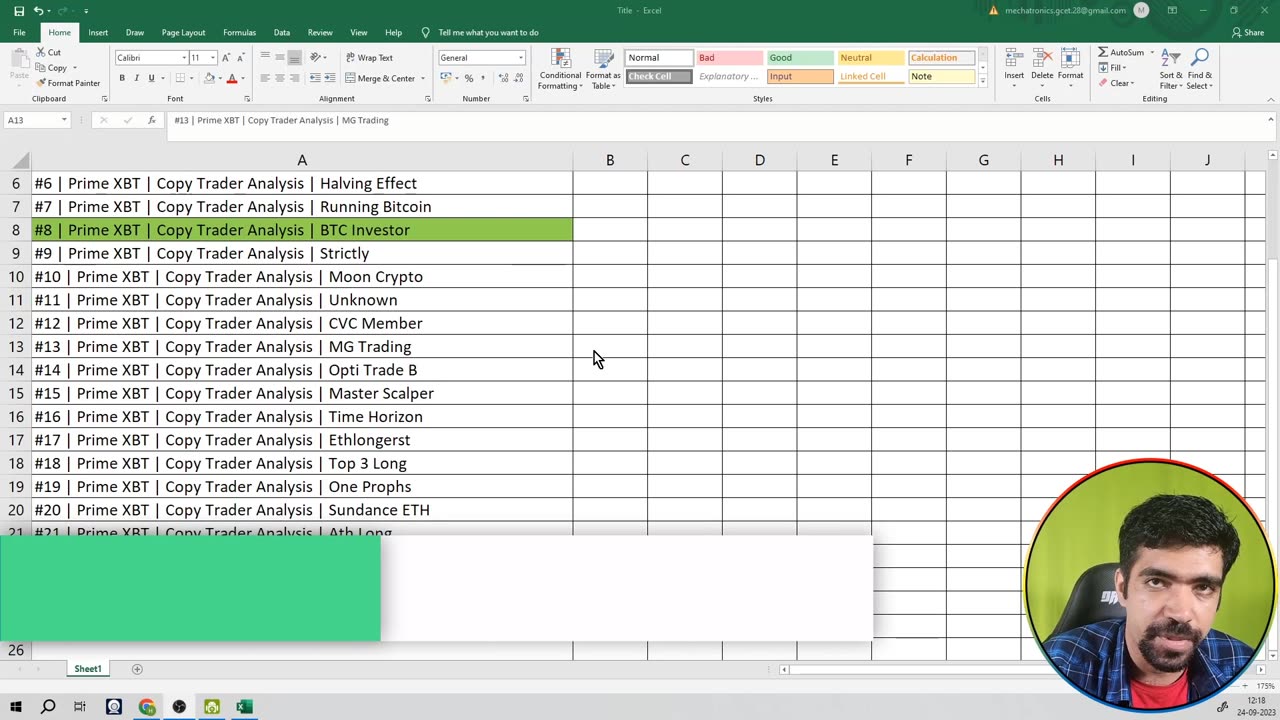Toggle Italic formatting

click(x=137, y=78)
